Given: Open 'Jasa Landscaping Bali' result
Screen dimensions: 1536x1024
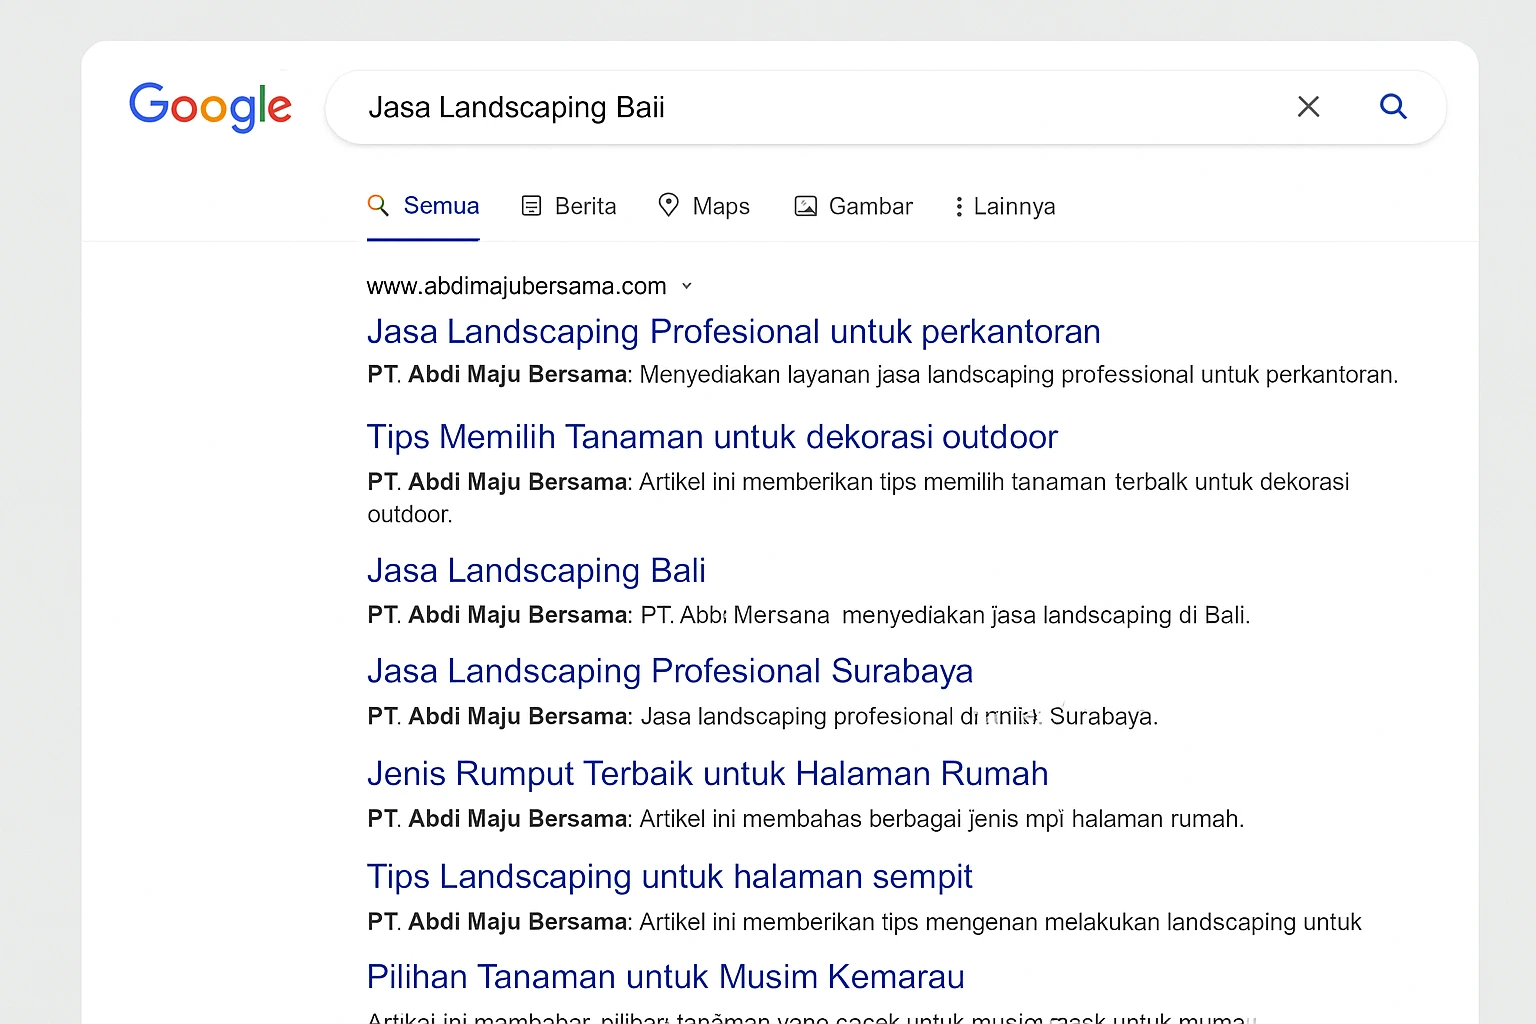Looking at the screenshot, I should coord(536,570).
